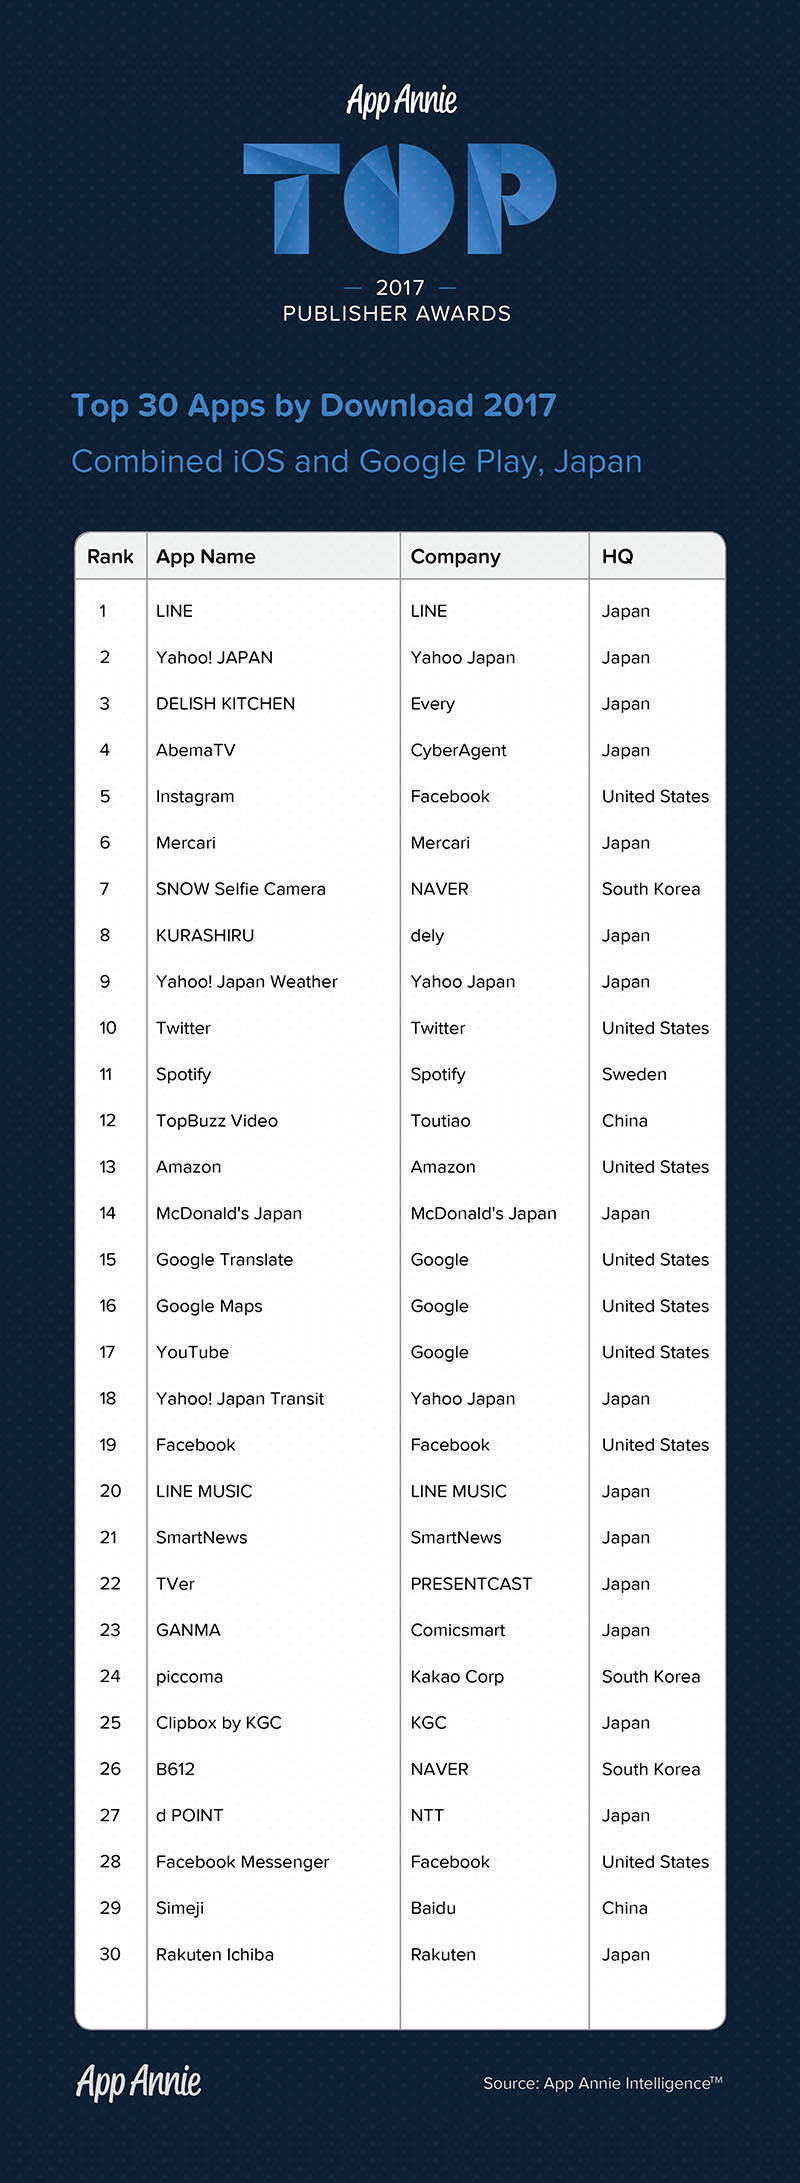Click the App Annie logo at top
The width and height of the screenshot is (800, 2183).
pos(401,101)
